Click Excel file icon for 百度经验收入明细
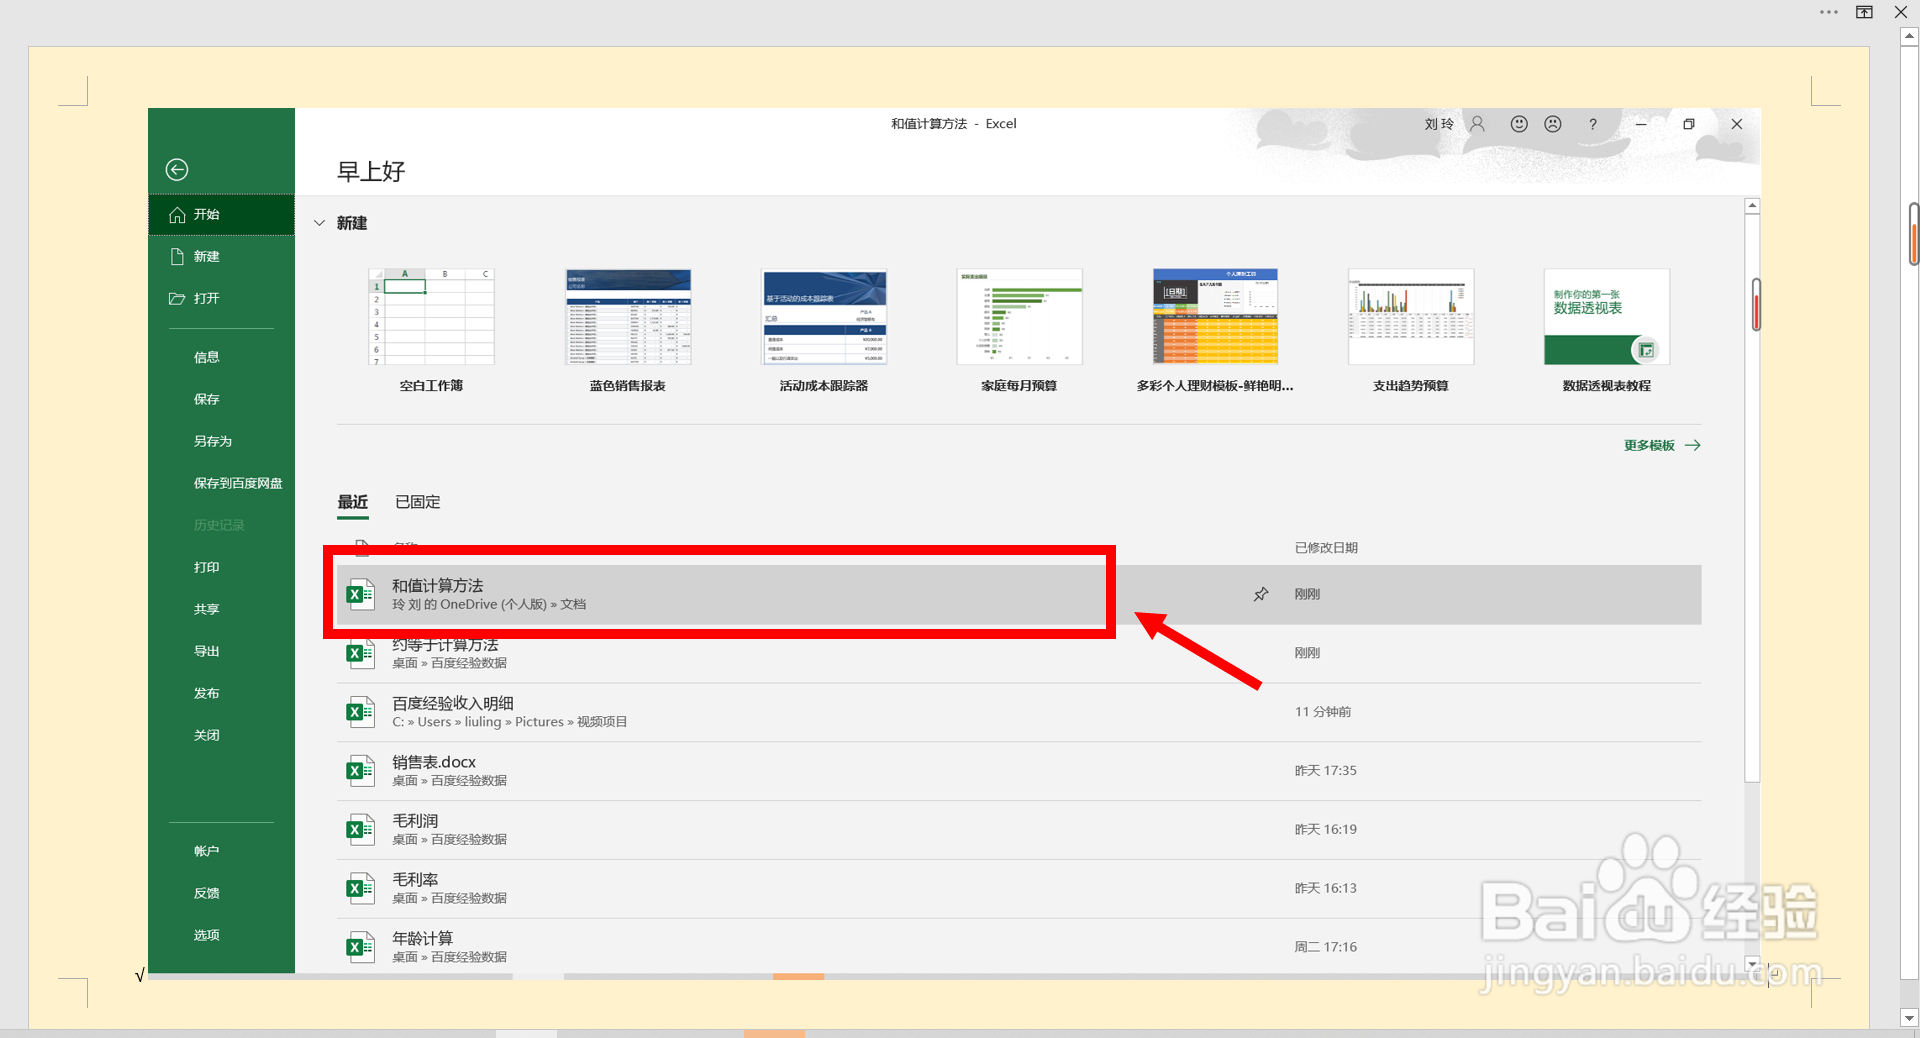 (x=360, y=712)
